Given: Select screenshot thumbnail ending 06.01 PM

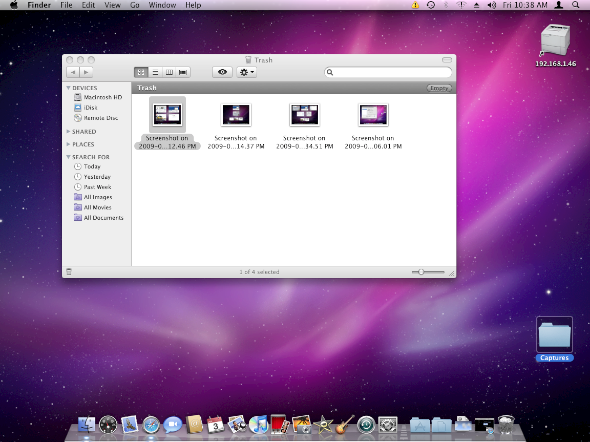Looking at the screenshot, I should tap(373, 115).
